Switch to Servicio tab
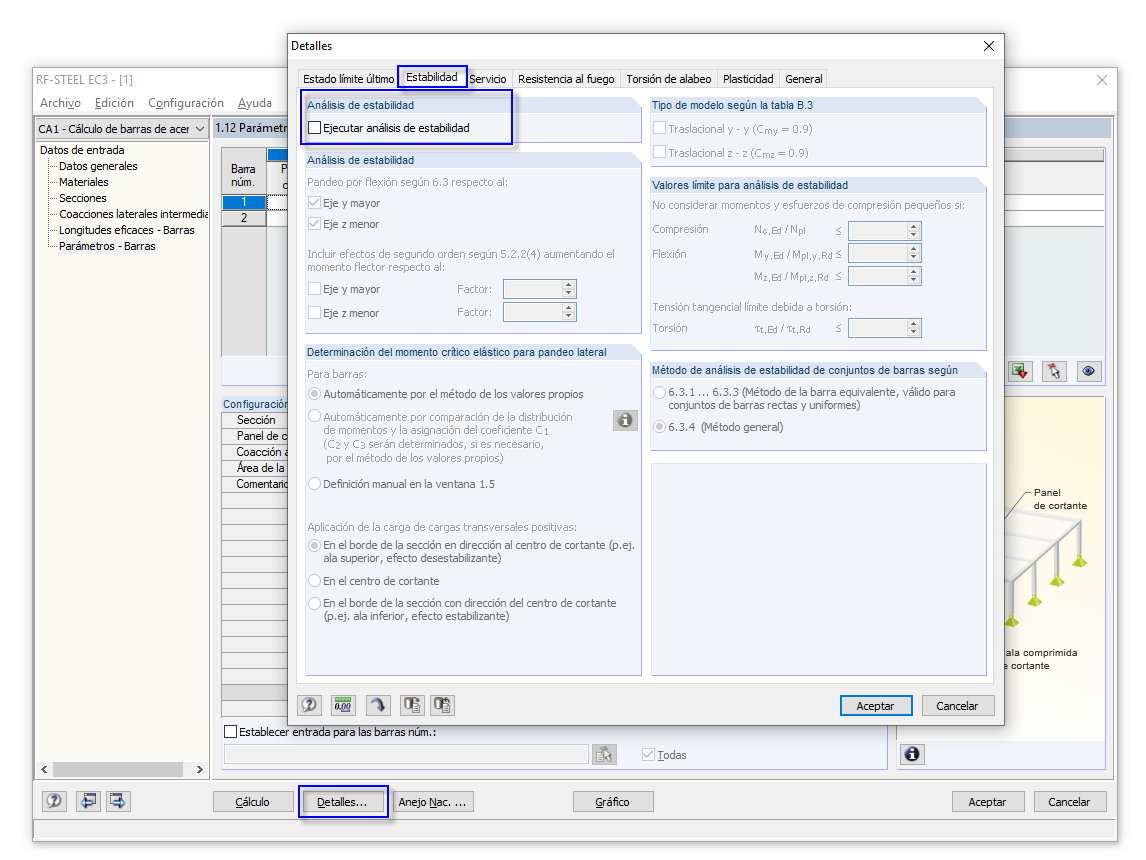This screenshot has width=1146, height=860. 487,79
